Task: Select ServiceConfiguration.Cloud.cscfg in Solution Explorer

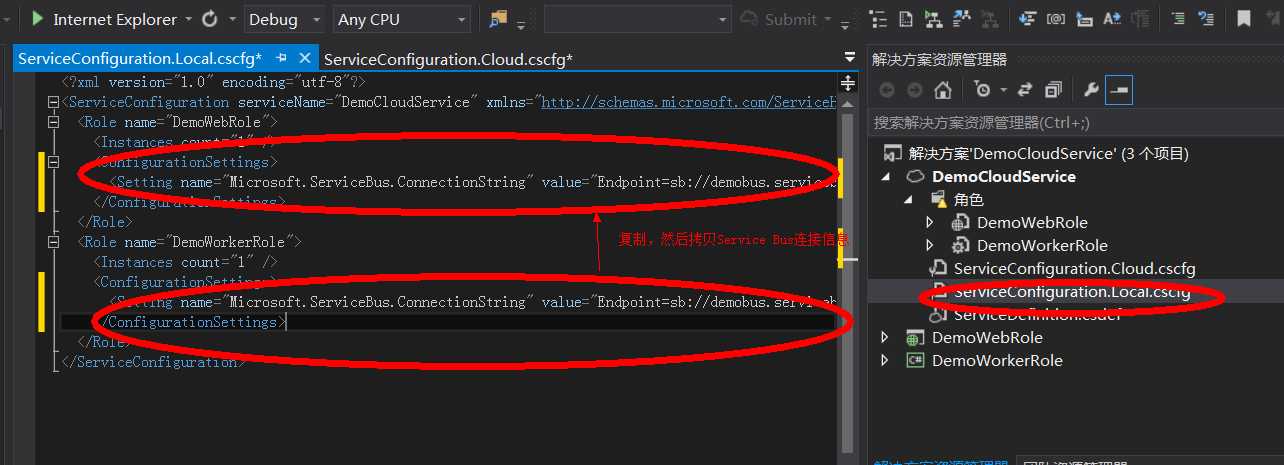Action: [x=1074, y=268]
